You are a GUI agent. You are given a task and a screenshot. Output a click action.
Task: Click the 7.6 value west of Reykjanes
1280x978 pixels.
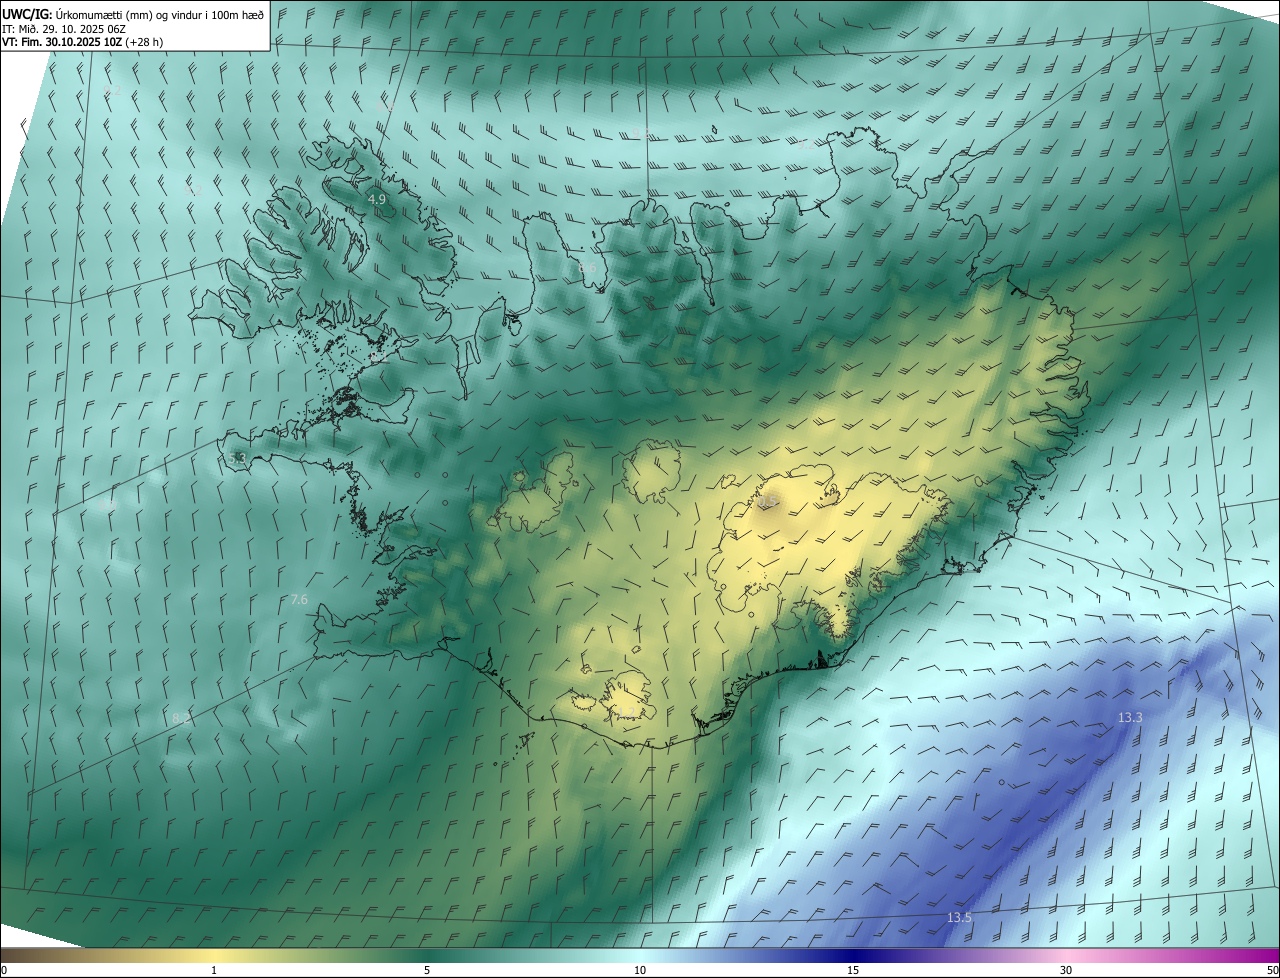(299, 600)
